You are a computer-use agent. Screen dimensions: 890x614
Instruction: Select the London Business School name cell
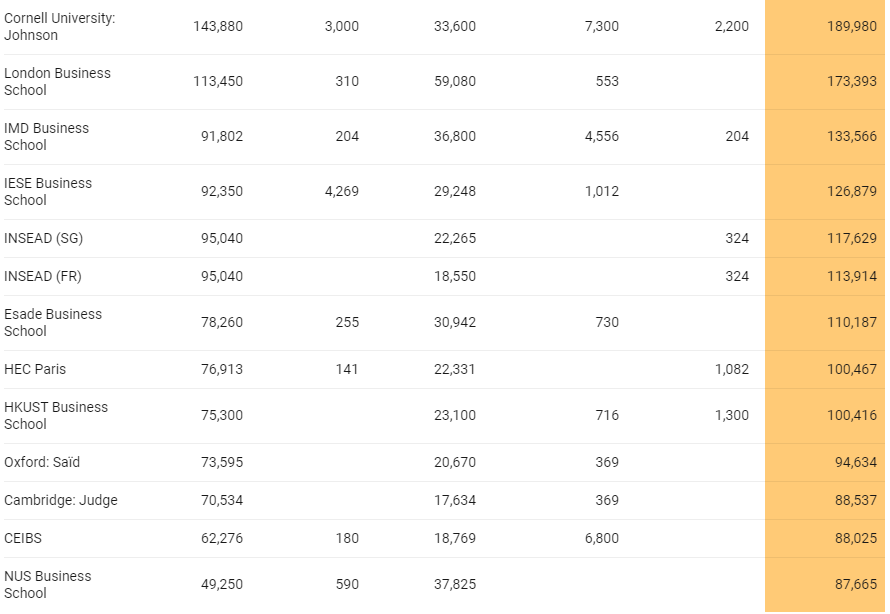click(x=57, y=82)
